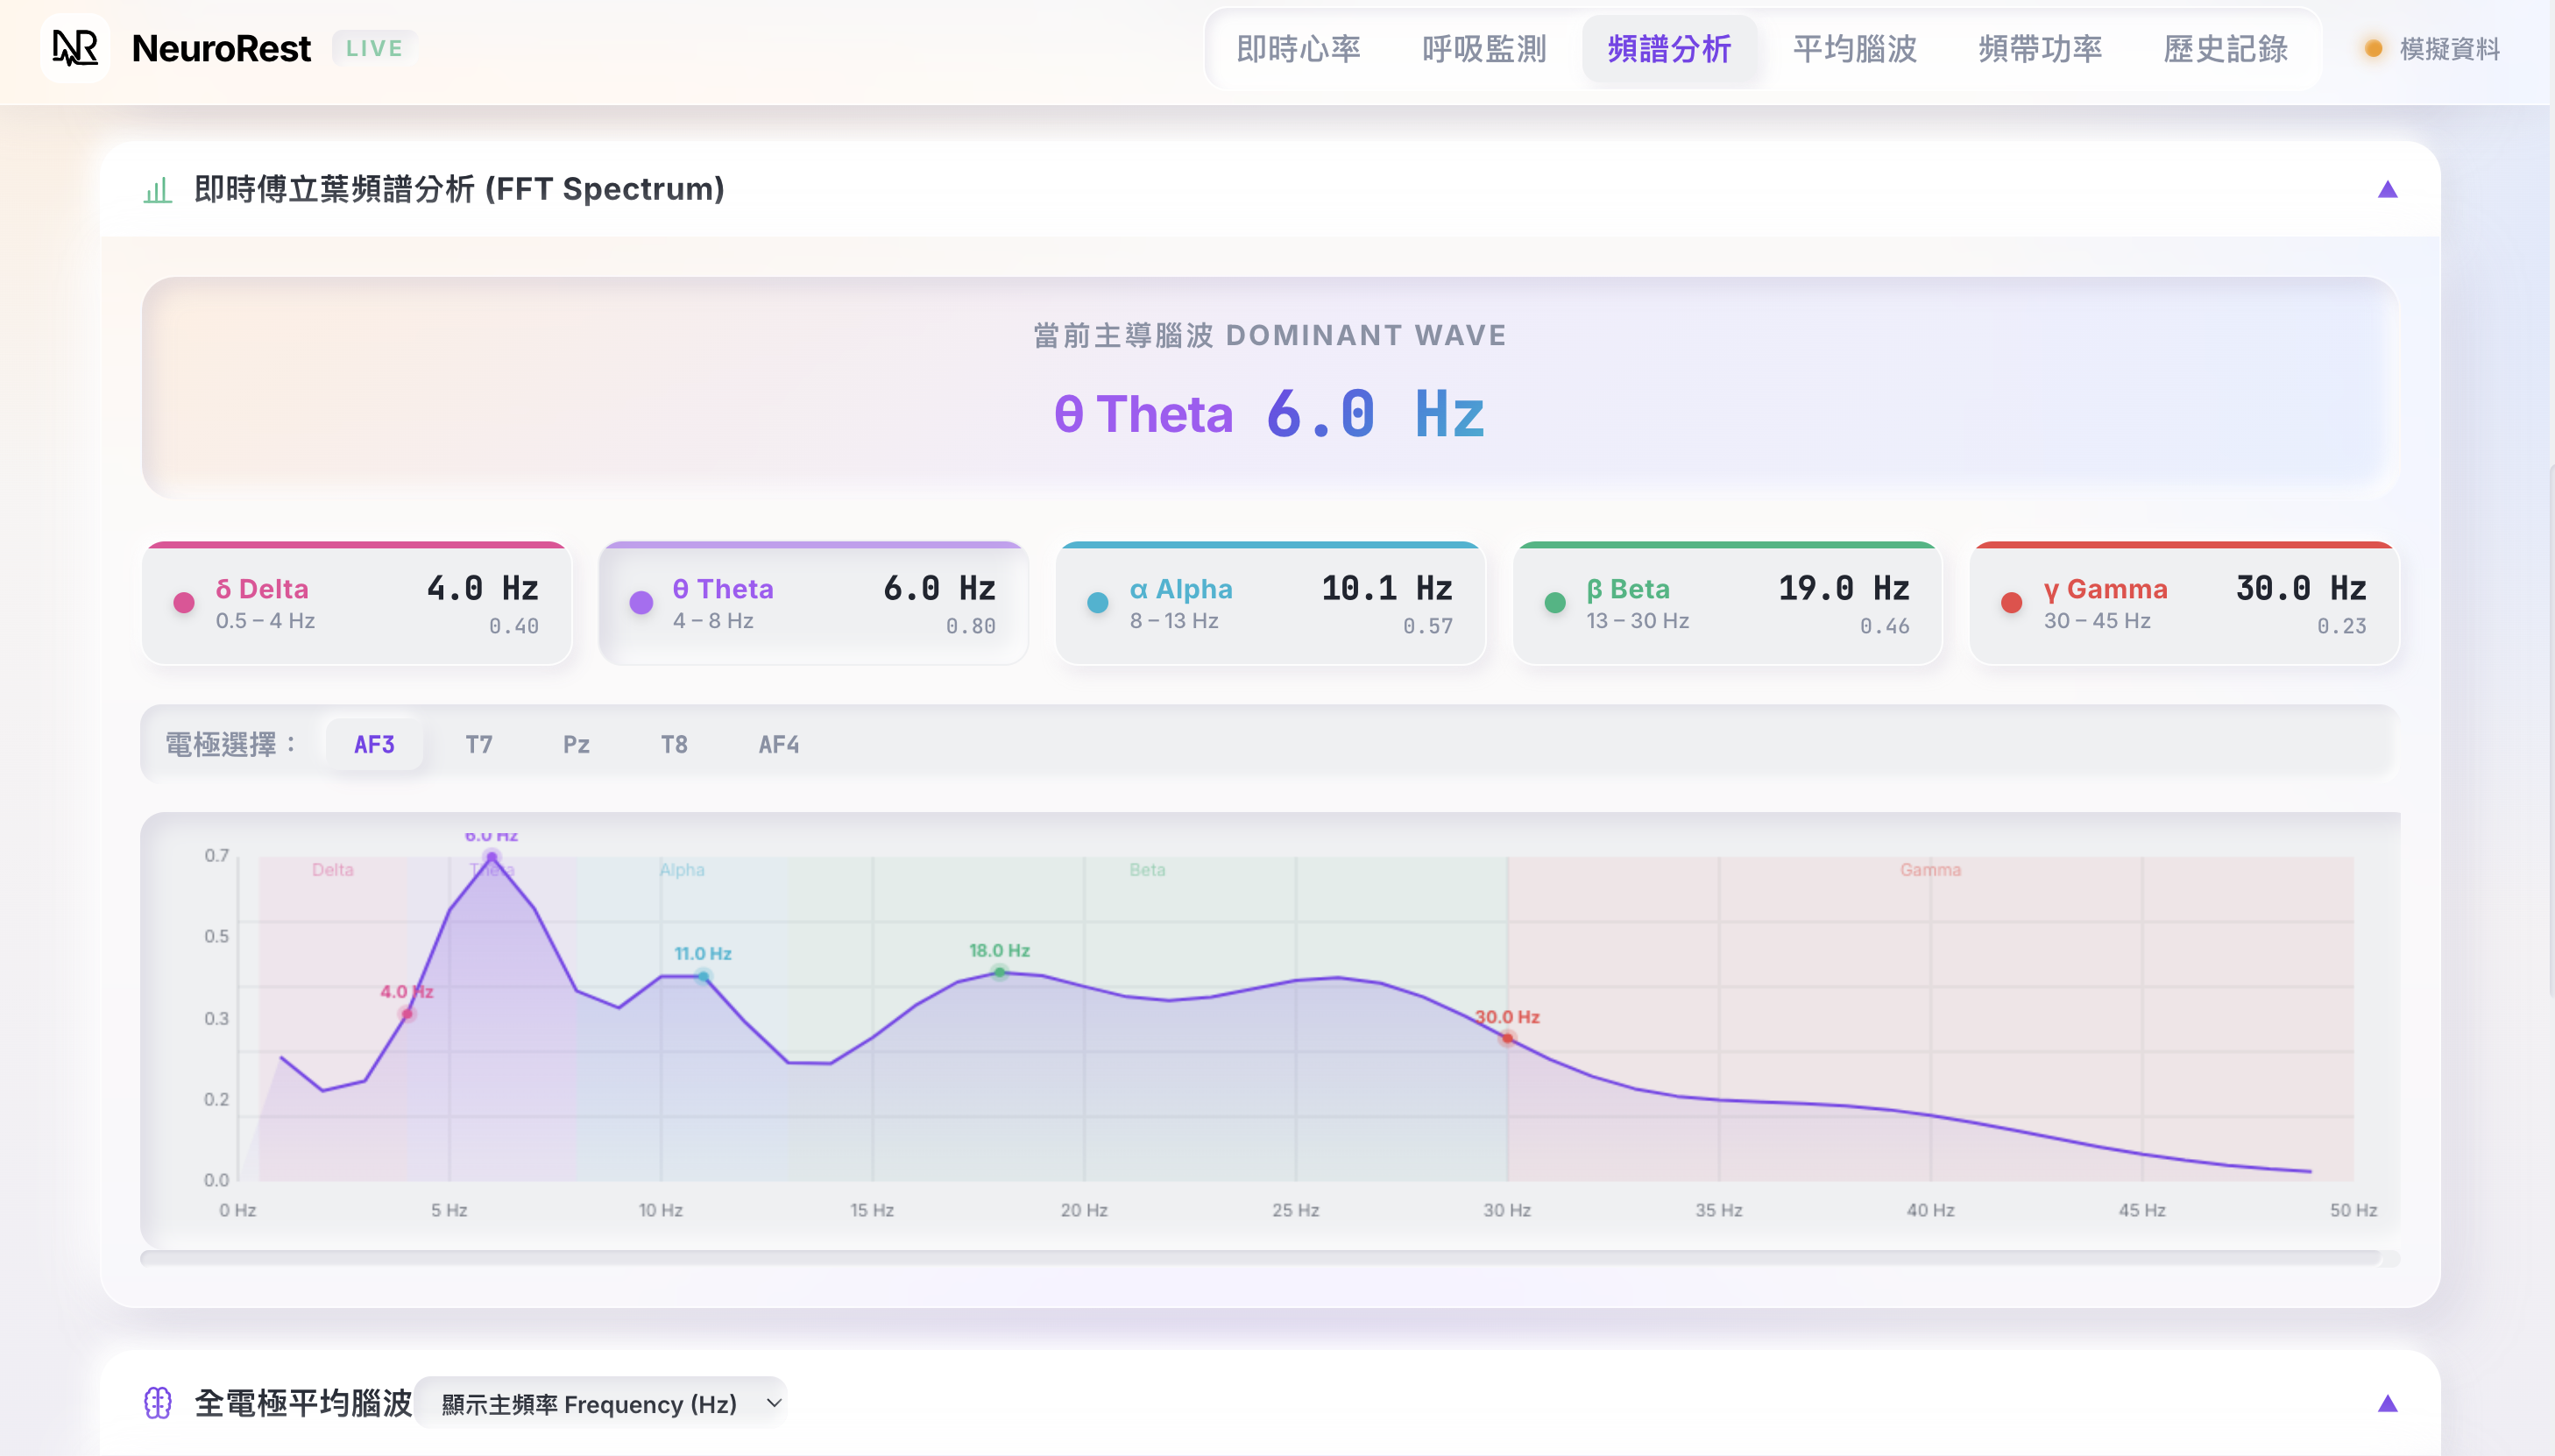The height and width of the screenshot is (1456, 2555).
Task: Click the Gamma 30.0 Hz value
Action: 2301,588
